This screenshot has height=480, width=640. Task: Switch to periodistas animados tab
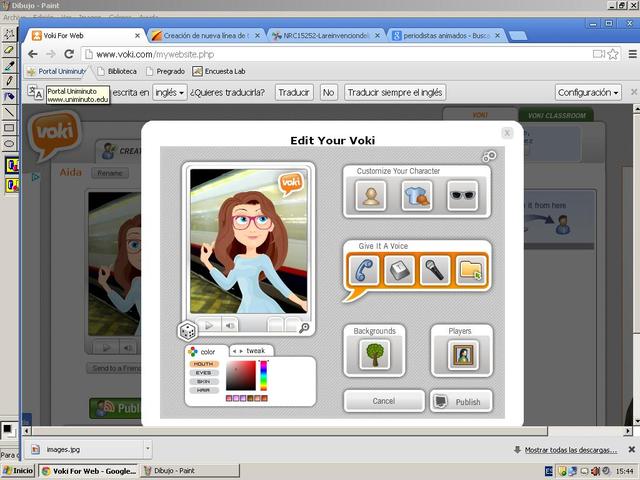tap(445, 36)
